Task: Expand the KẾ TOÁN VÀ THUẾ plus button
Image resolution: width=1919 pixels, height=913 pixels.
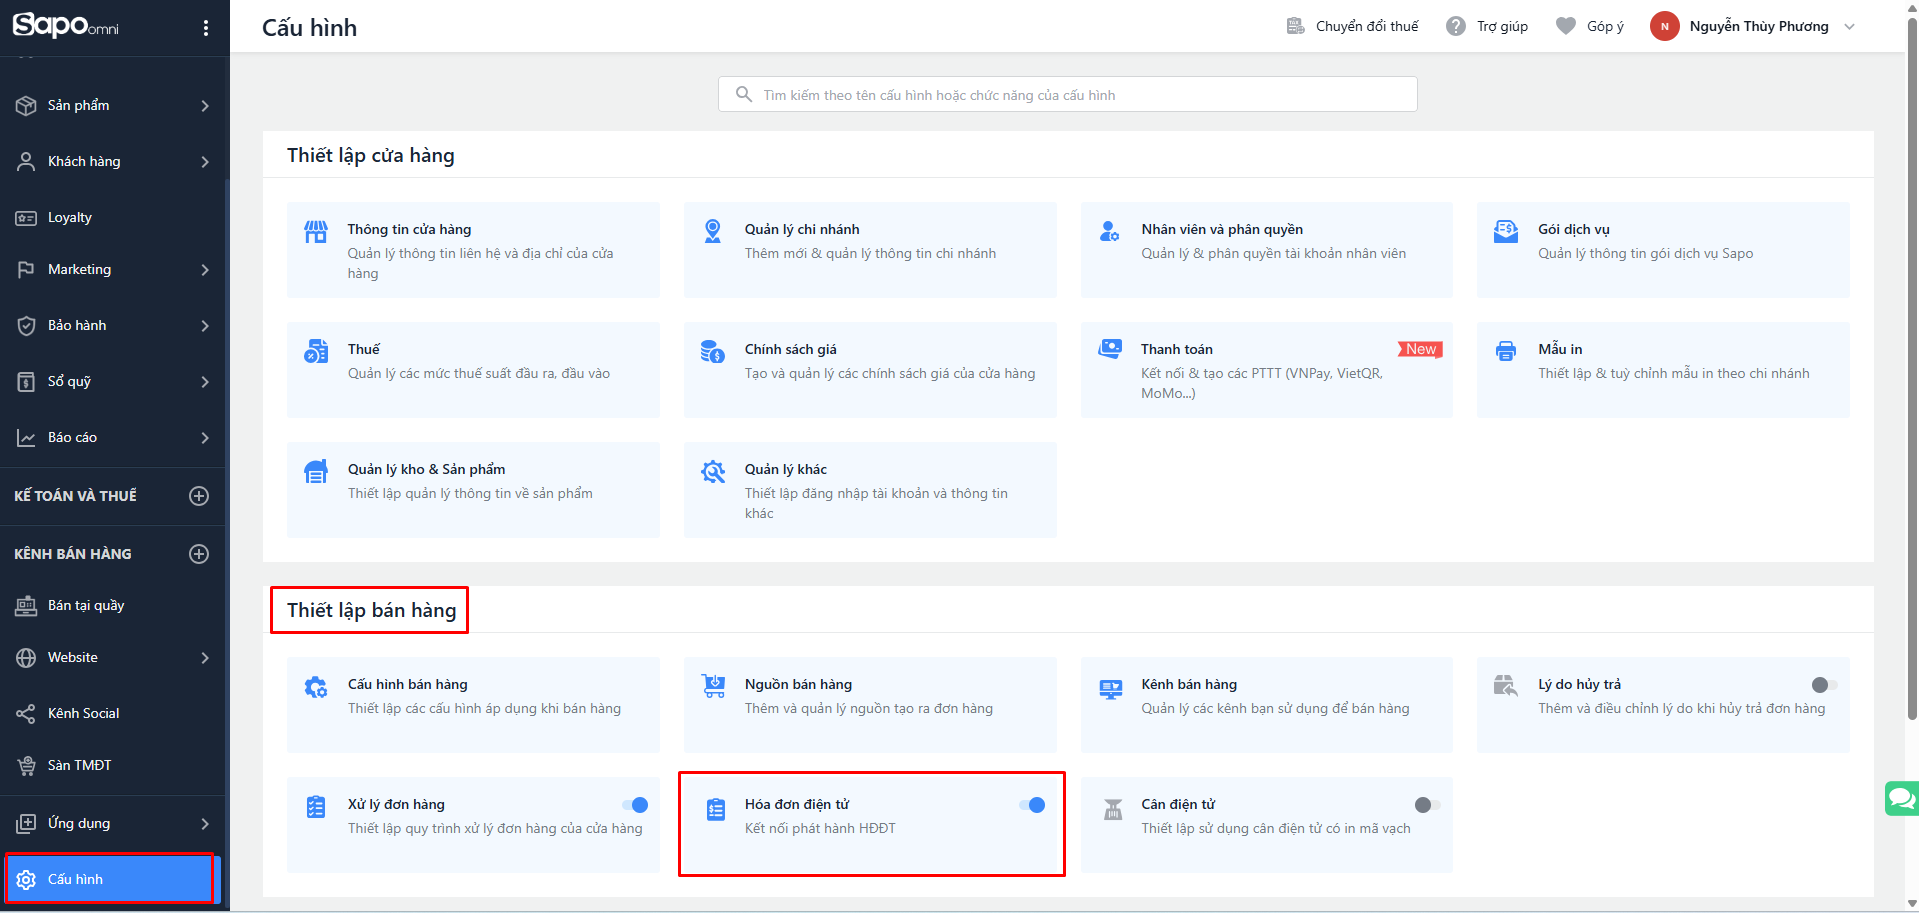Action: pyautogui.click(x=199, y=496)
